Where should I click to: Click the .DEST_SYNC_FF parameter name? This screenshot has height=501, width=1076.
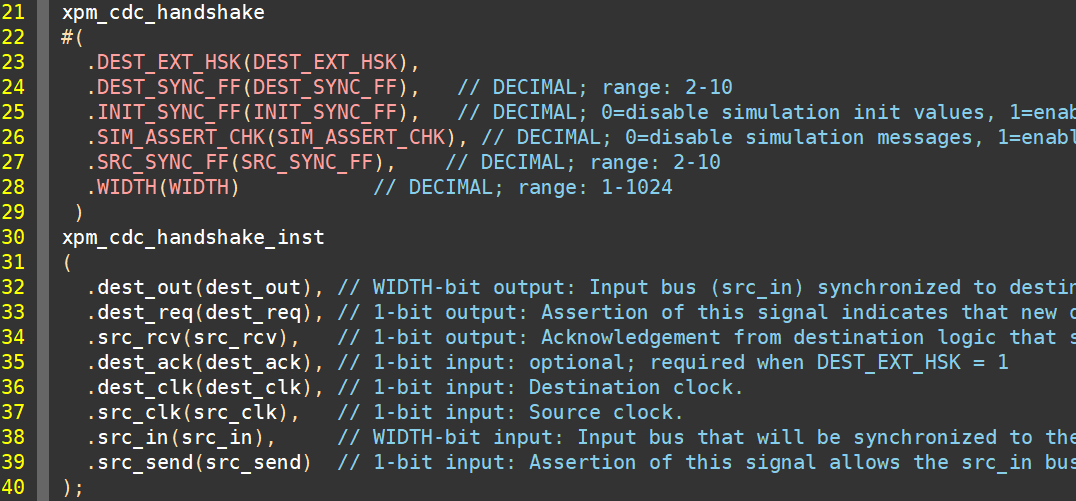click(x=160, y=88)
